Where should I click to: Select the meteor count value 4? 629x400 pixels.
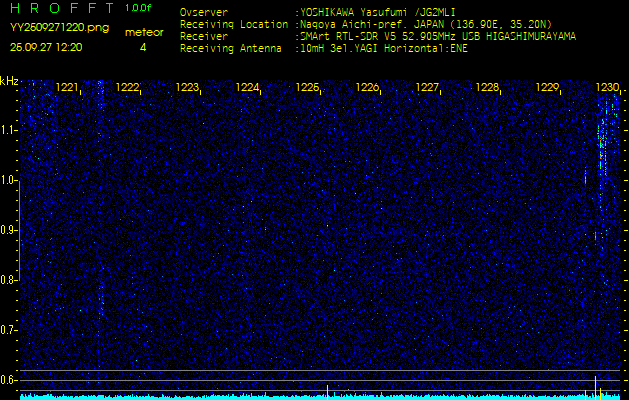[x=143, y=47]
